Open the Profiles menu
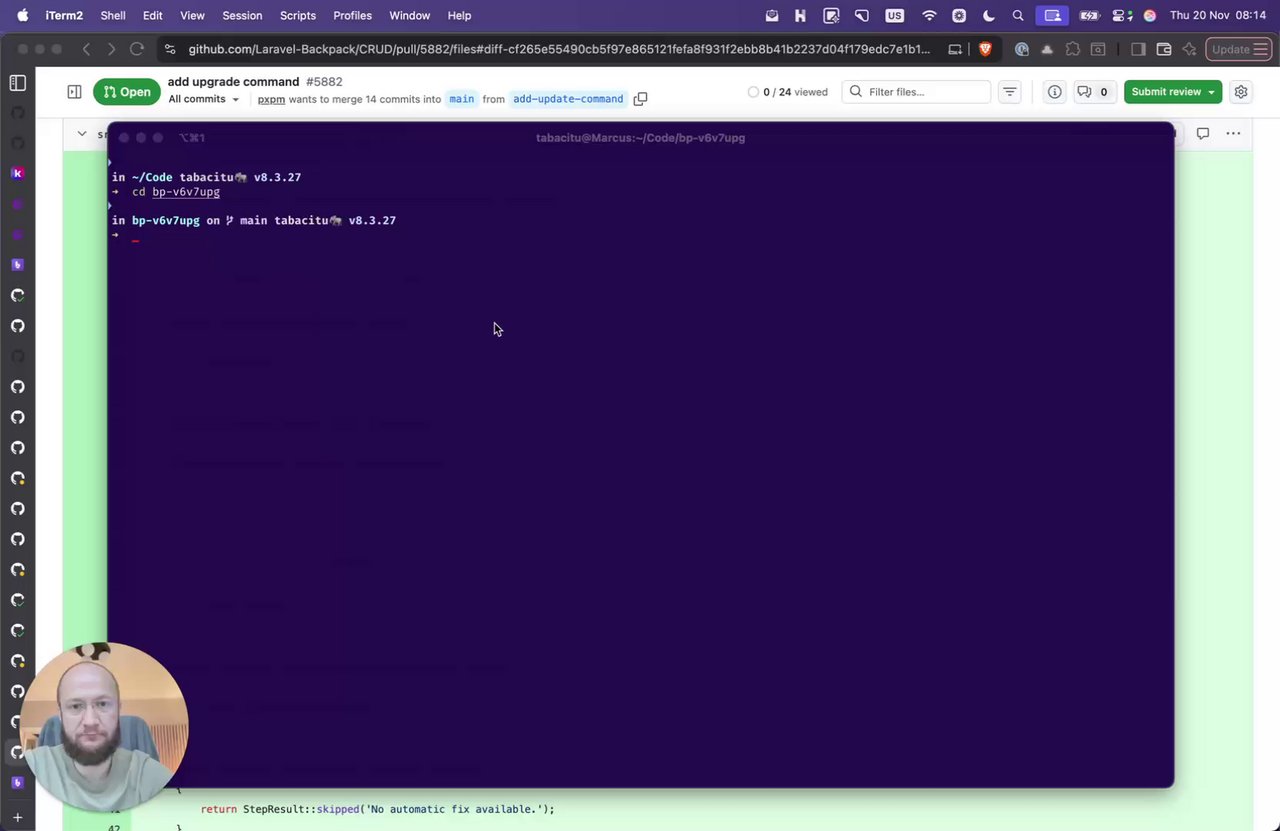Image resolution: width=1280 pixels, height=831 pixels. pyautogui.click(x=352, y=15)
